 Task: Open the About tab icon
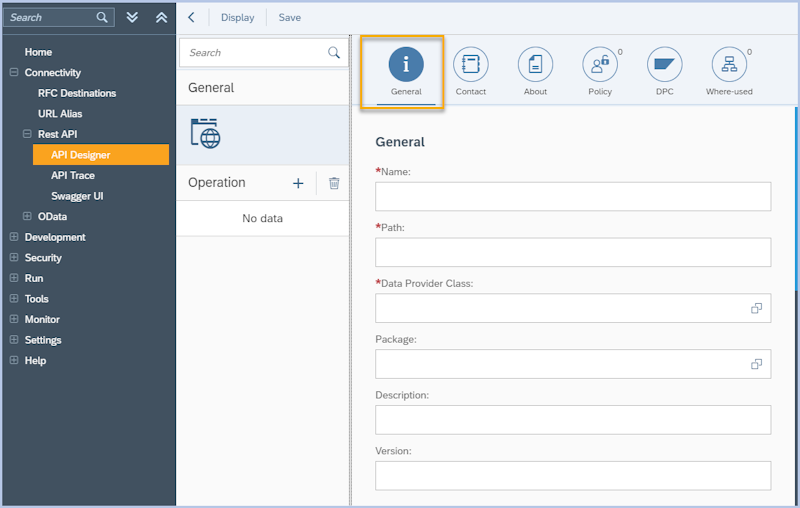535,66
